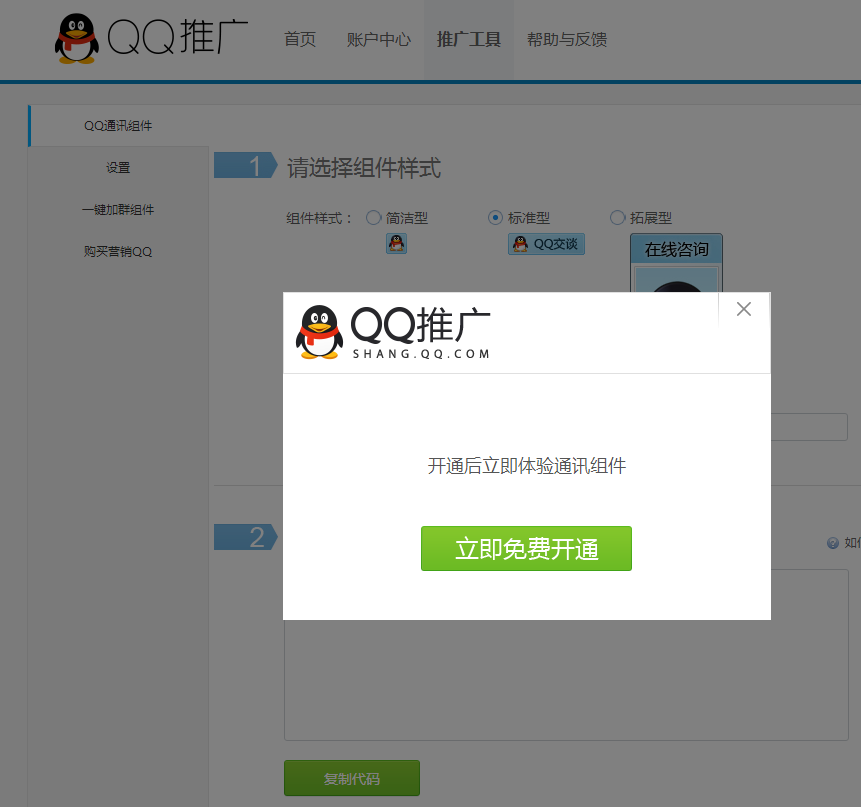Open the 帮助与反馈 navigation tab
This screenshot has height=807, width=861.
(x=567, y=40)
